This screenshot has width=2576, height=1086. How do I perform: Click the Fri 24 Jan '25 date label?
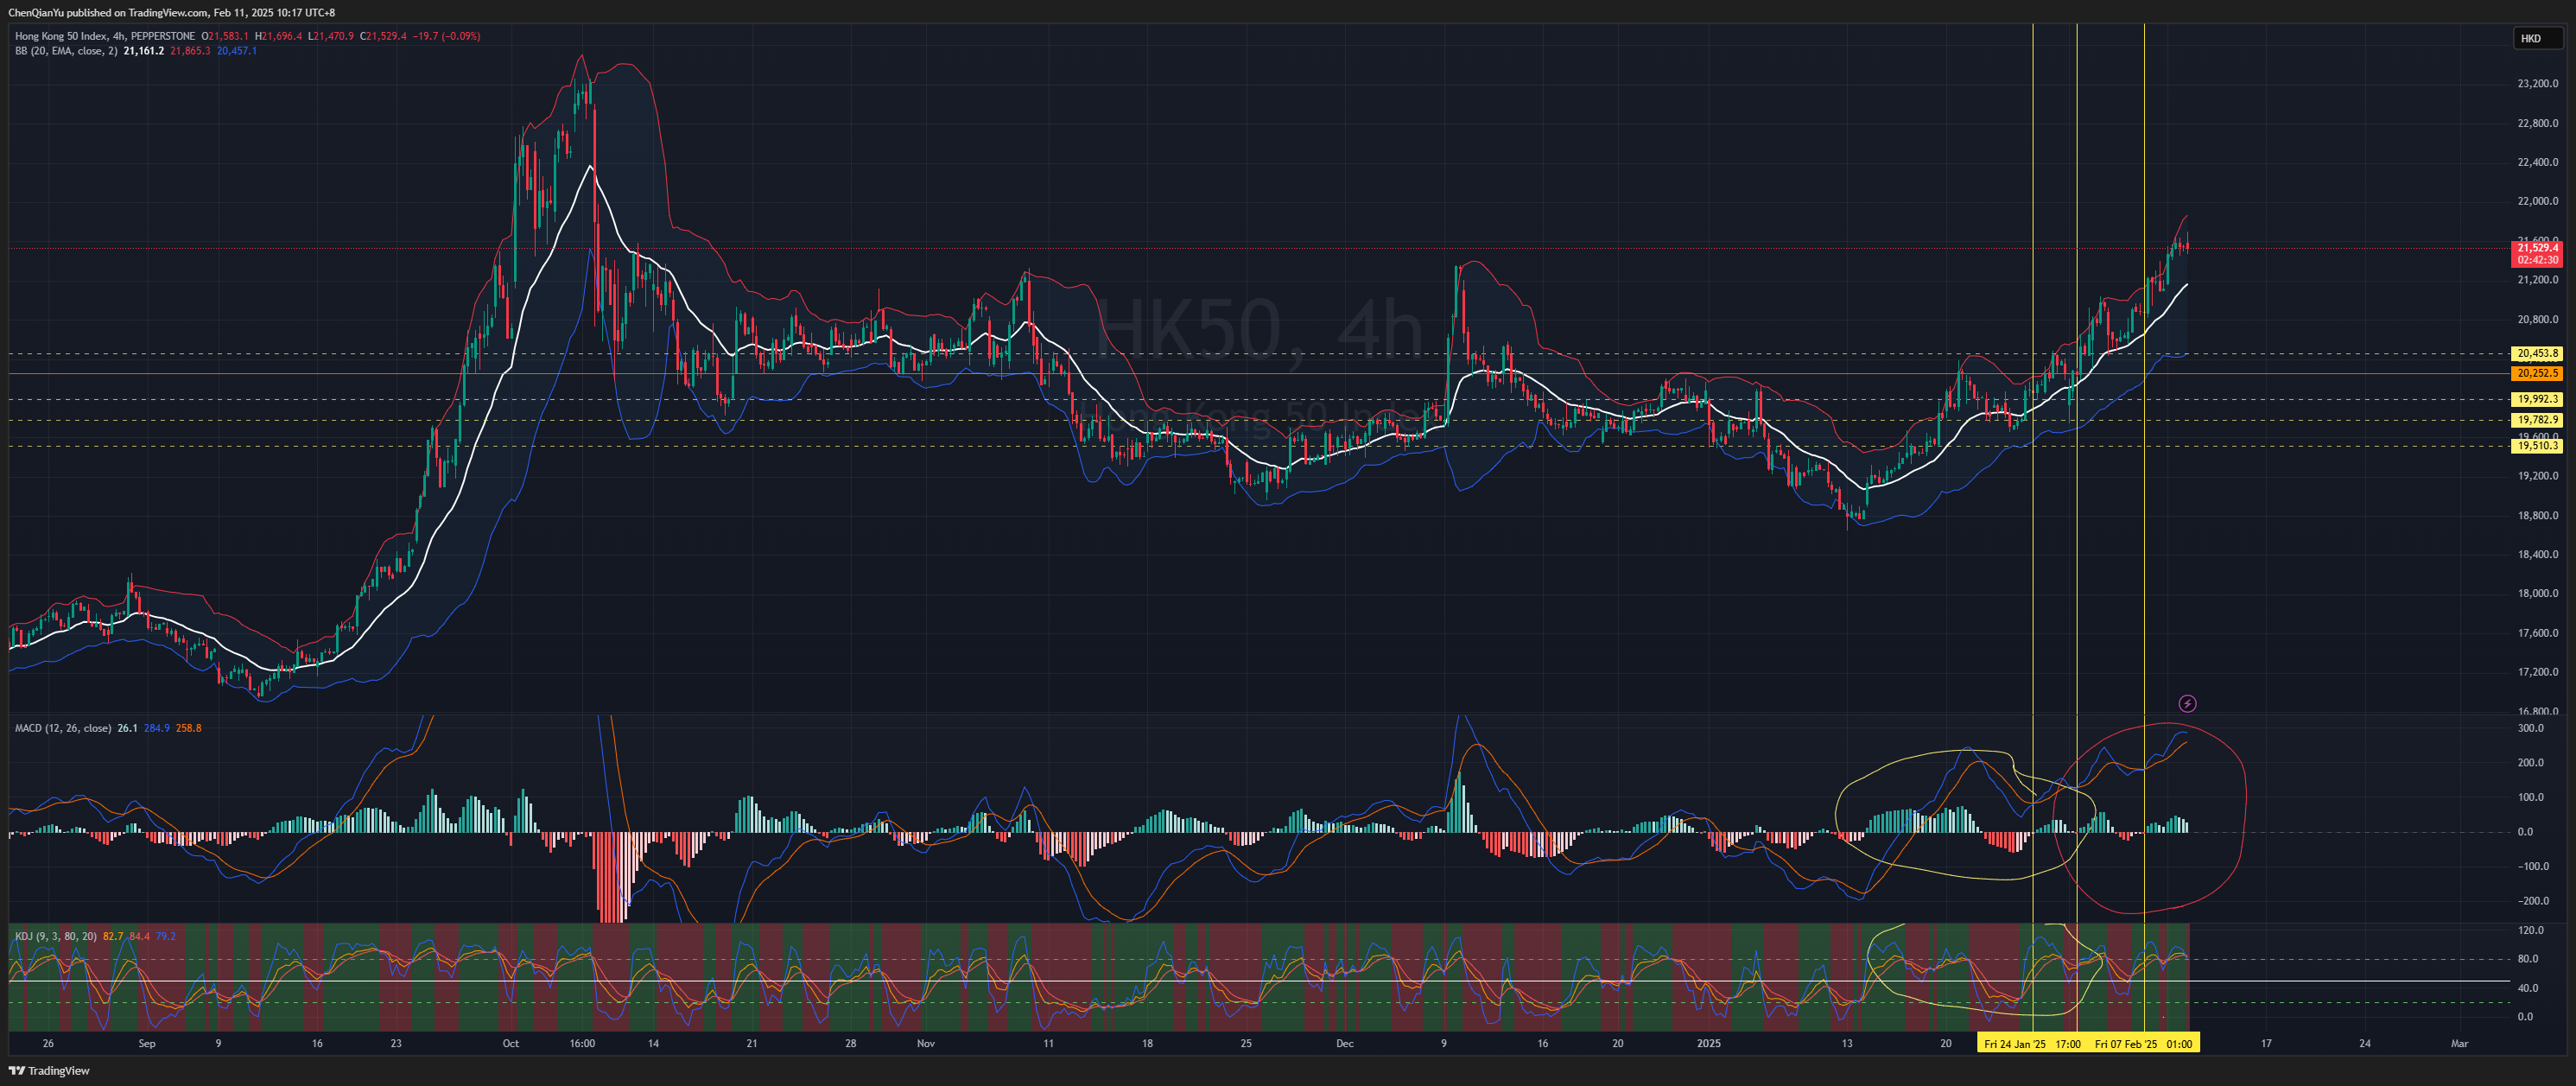(2014, 1044)
